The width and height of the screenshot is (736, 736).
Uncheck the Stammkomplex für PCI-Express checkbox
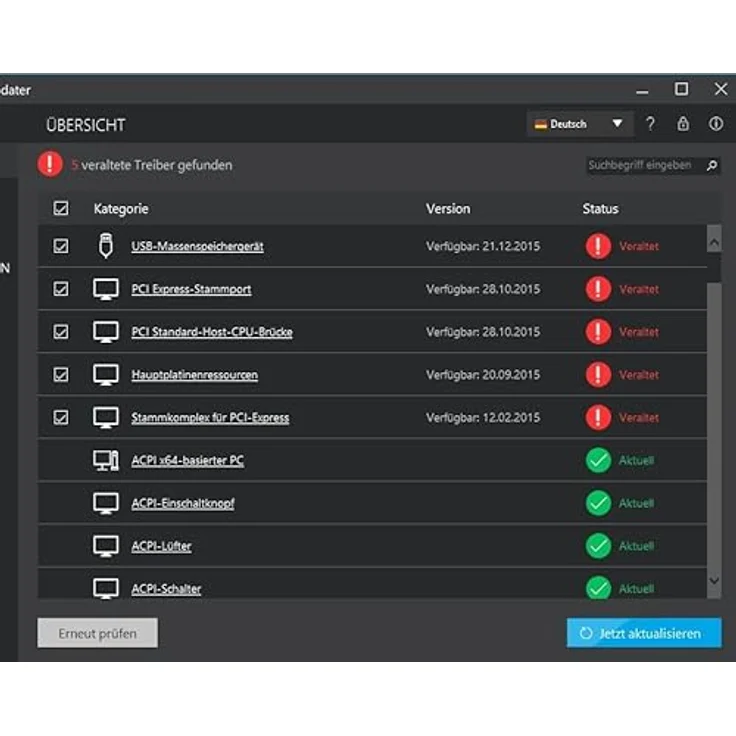61,417
